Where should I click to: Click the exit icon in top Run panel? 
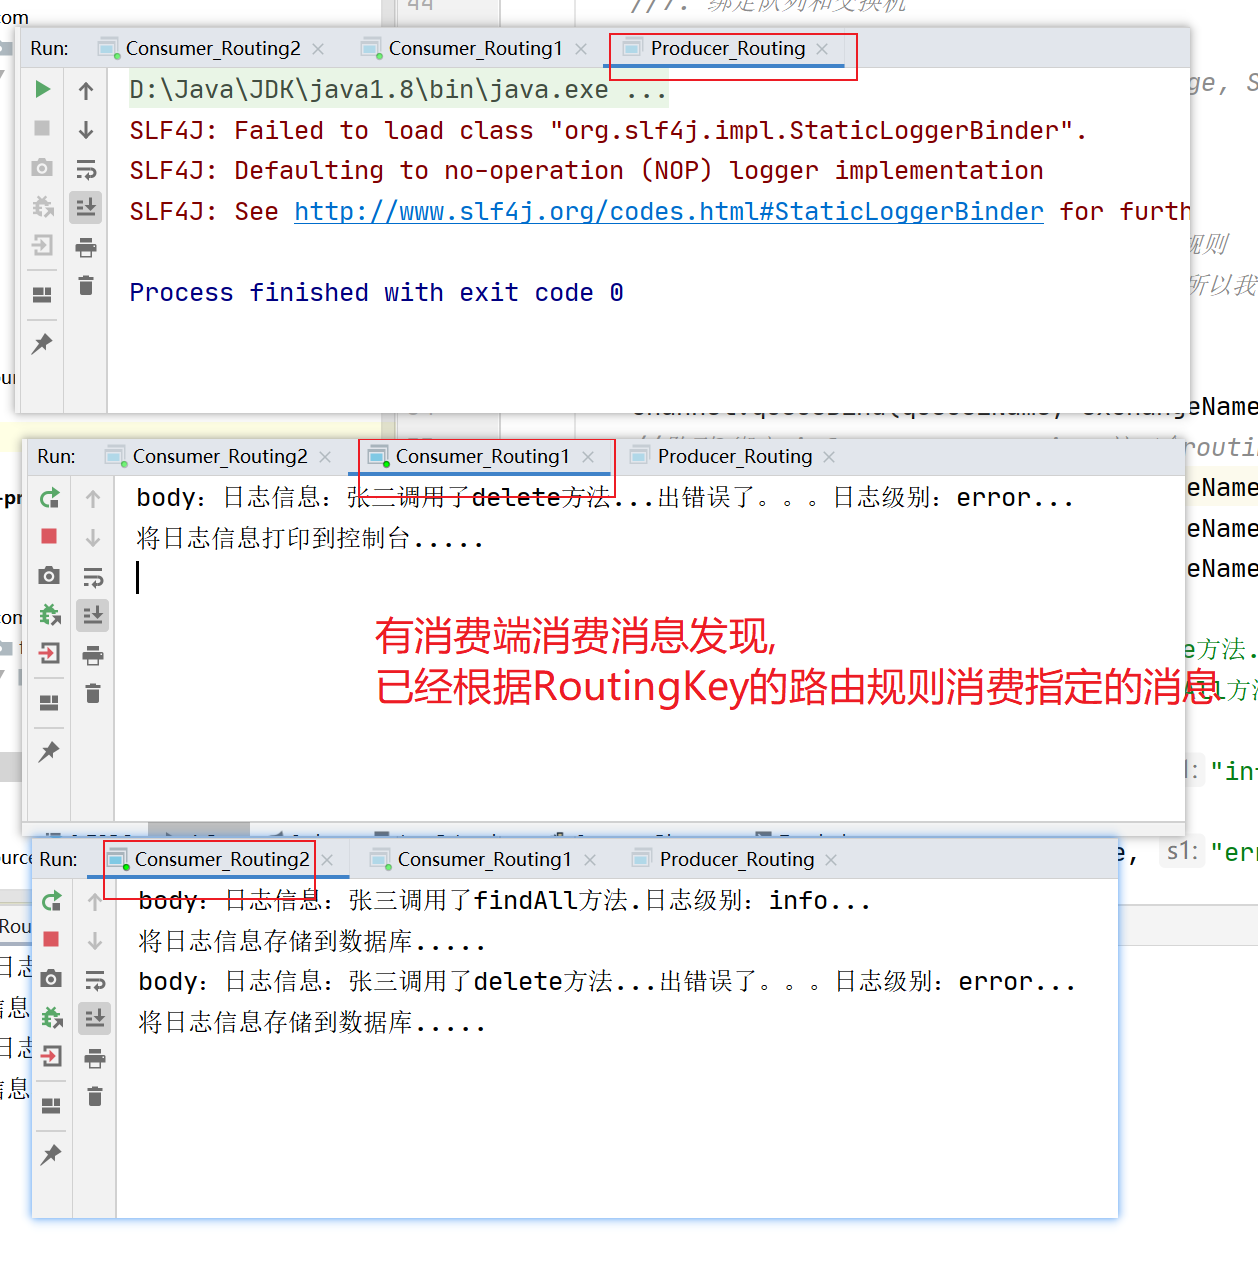coord(42,245)
